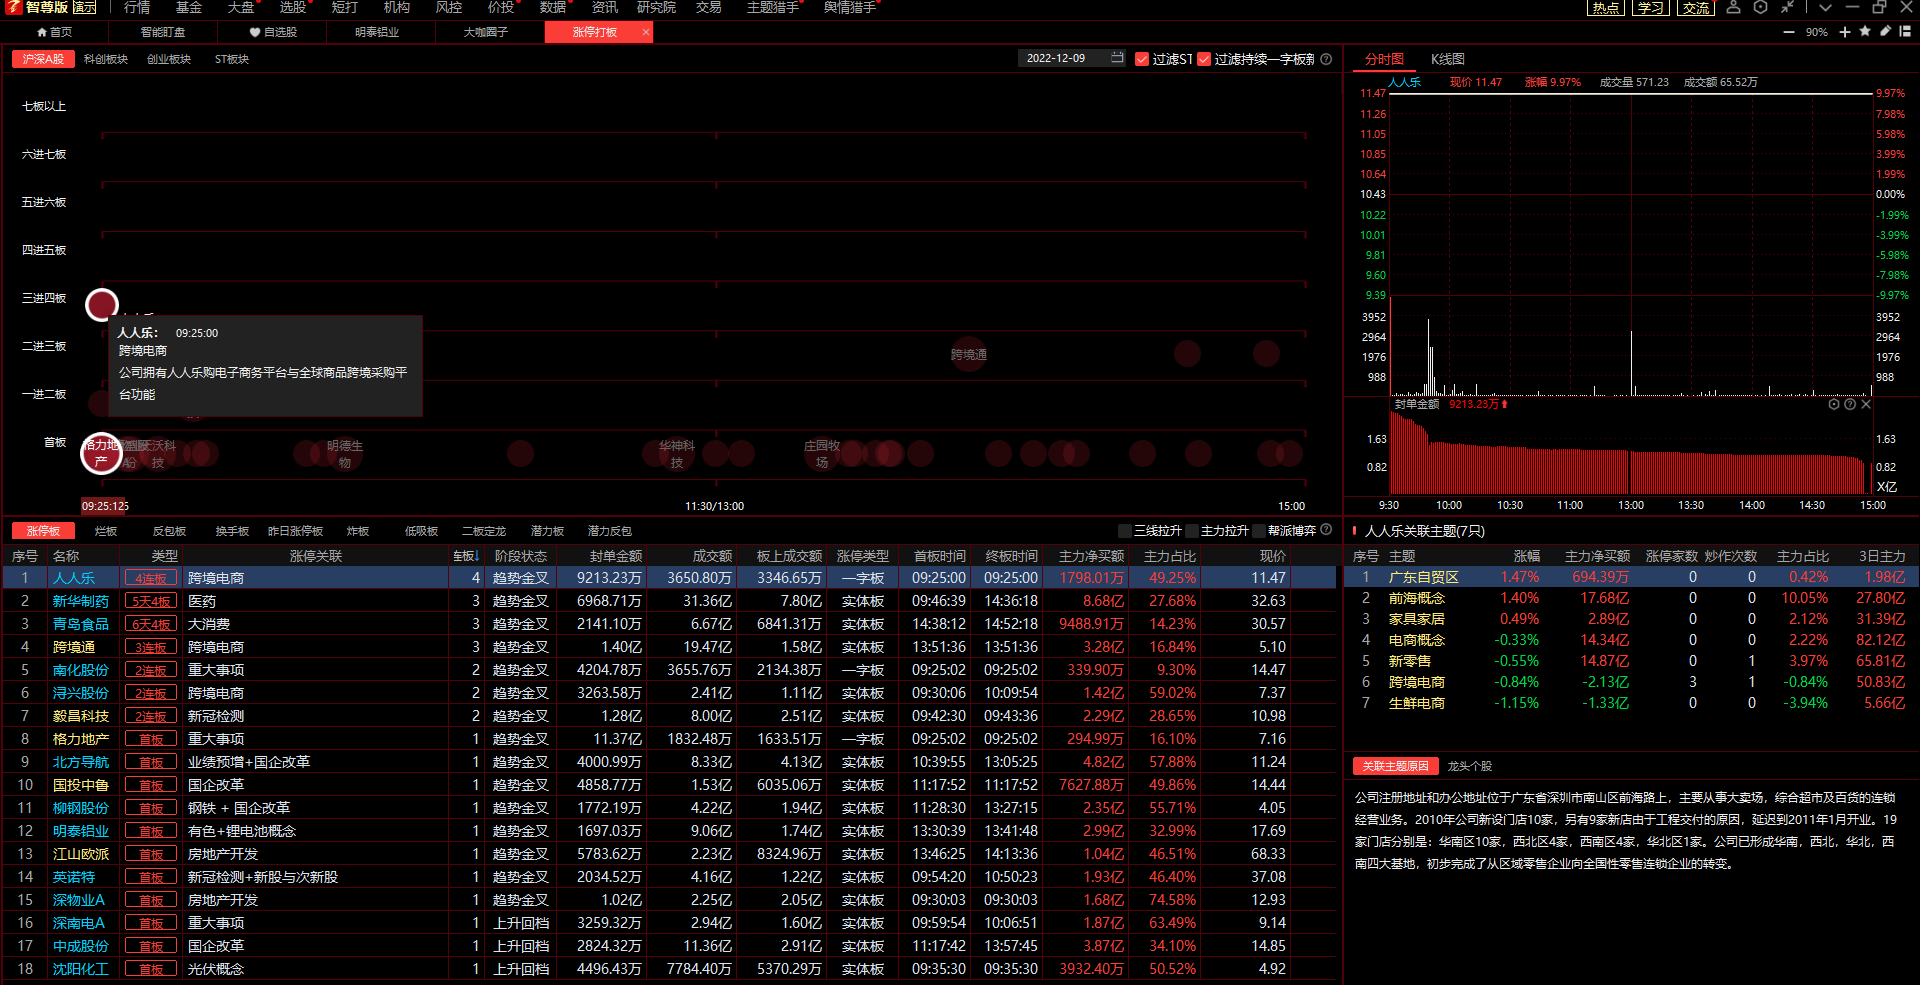Click the 首板 bubble at 09:25
Screen dimensions: 1920x985
pos(101,454)
